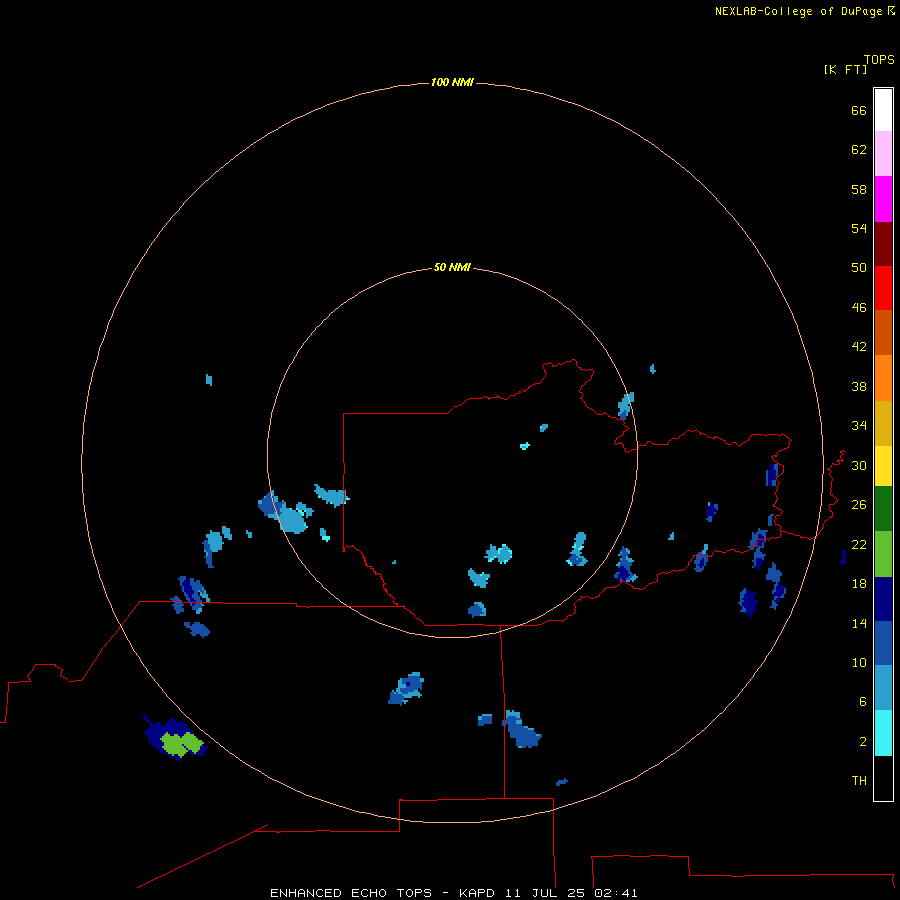900x900 pixels.
Task: Click the TH legend label
Action: click(x=859, y=780)
